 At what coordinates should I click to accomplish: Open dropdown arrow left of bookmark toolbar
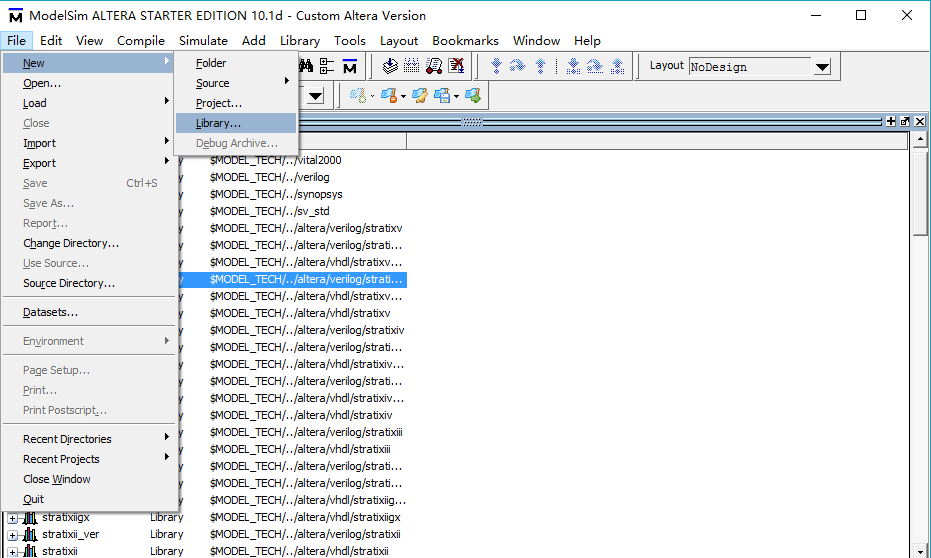coord(316,96)
